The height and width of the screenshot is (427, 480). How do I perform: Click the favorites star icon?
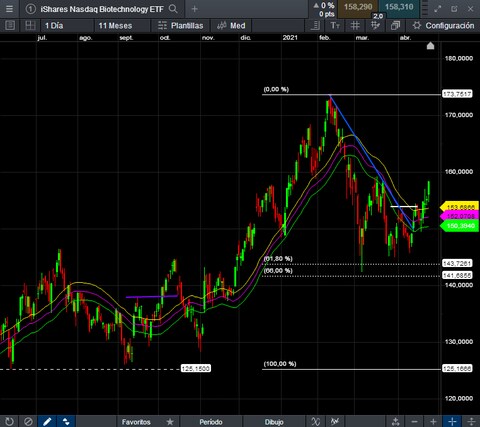(170, 422)
